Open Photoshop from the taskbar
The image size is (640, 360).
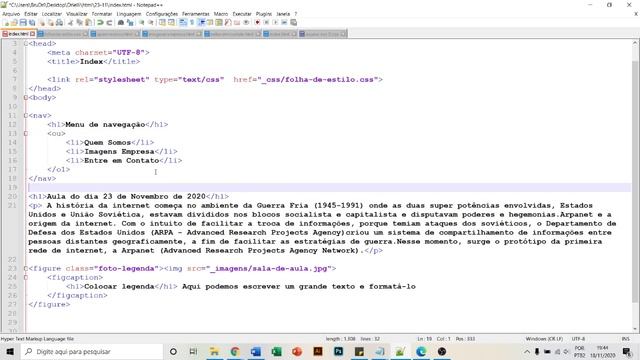click(338, 351)
